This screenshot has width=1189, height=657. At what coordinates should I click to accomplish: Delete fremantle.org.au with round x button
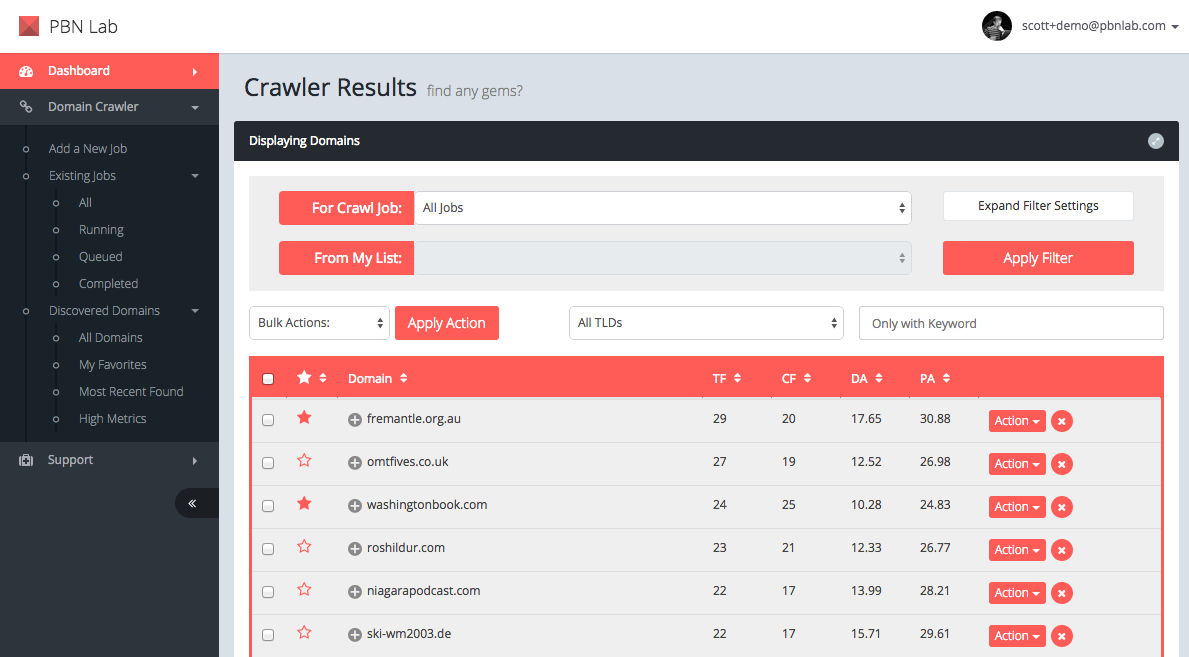[1062, 421]
